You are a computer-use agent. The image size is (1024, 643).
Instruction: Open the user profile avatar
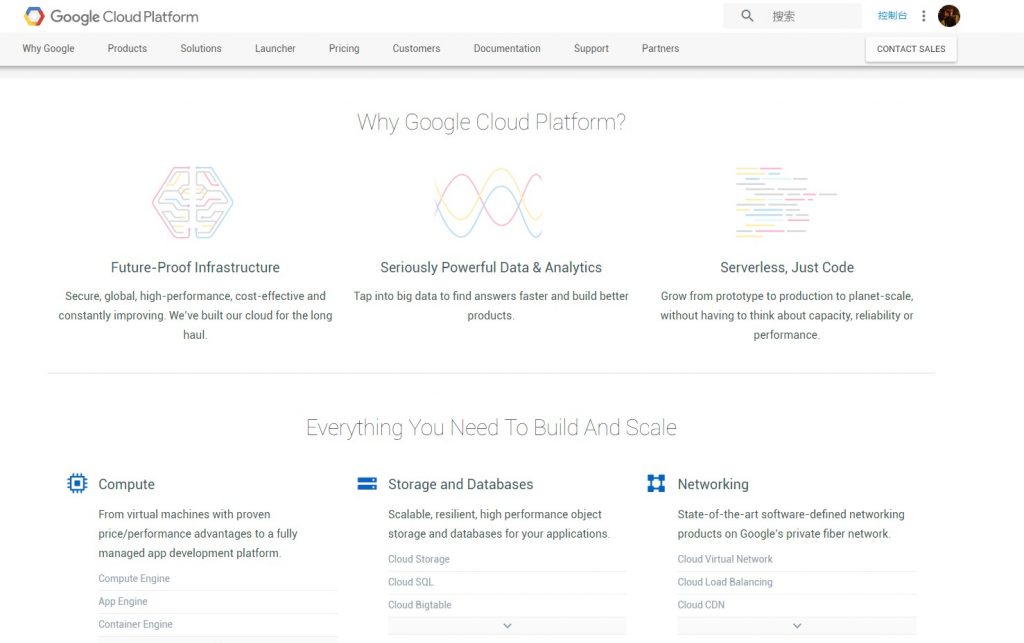click(x=948, y=16)
